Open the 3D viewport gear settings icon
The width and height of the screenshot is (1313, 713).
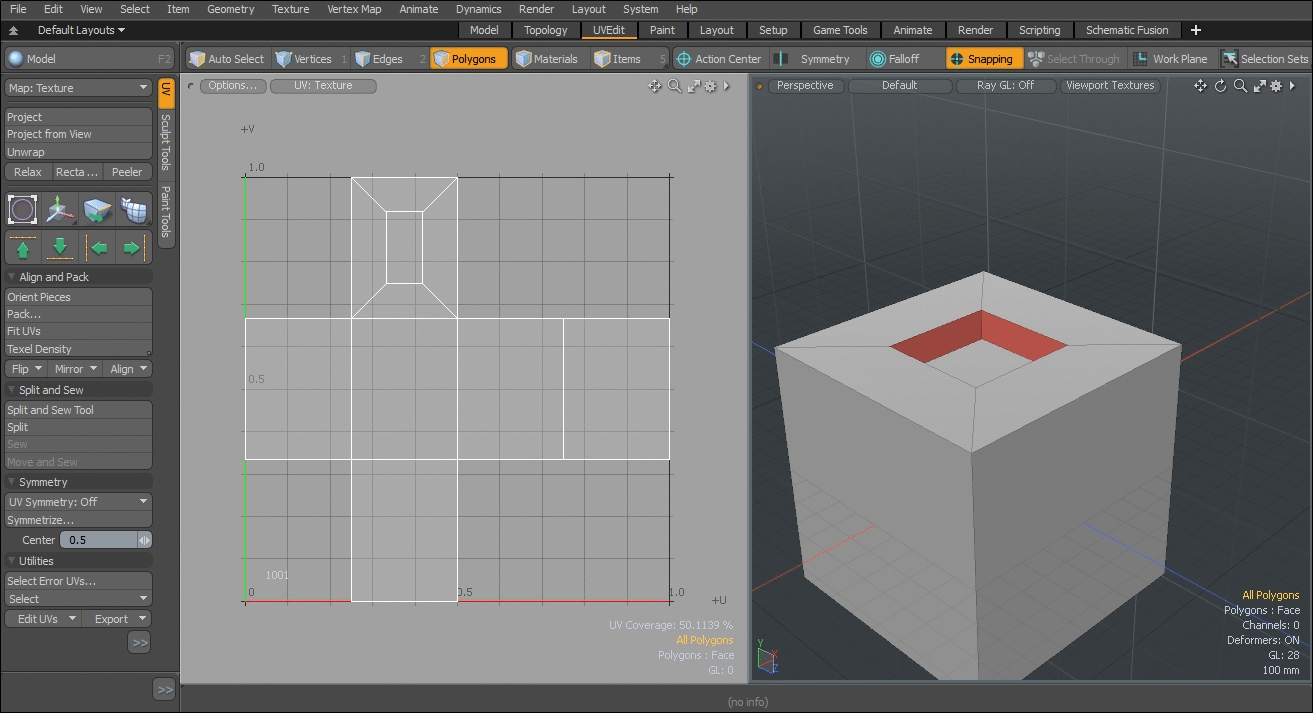pos(1275,86)
